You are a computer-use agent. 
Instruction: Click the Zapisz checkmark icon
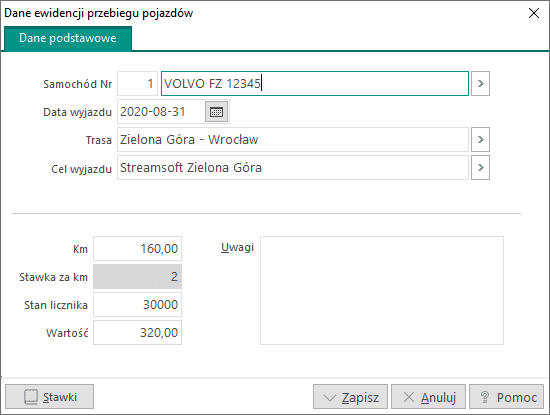330,397
